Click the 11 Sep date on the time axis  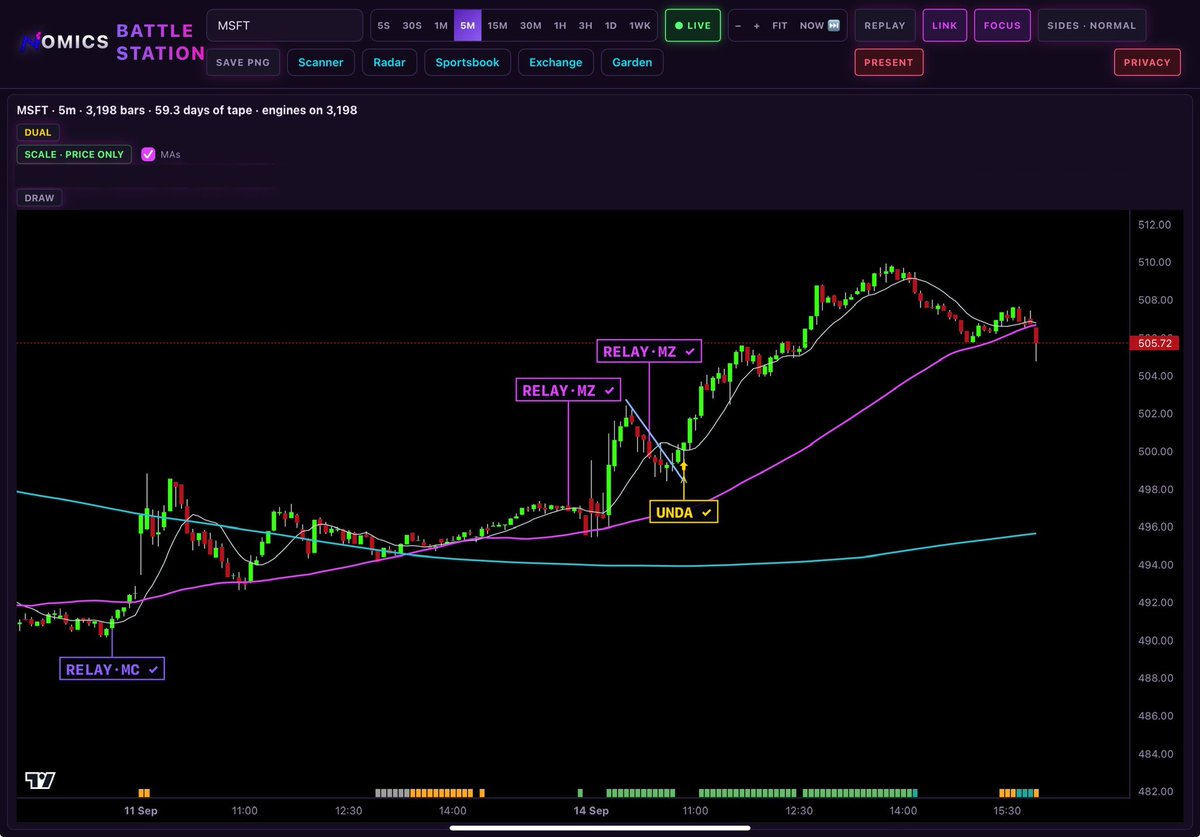tap(141, 811)
